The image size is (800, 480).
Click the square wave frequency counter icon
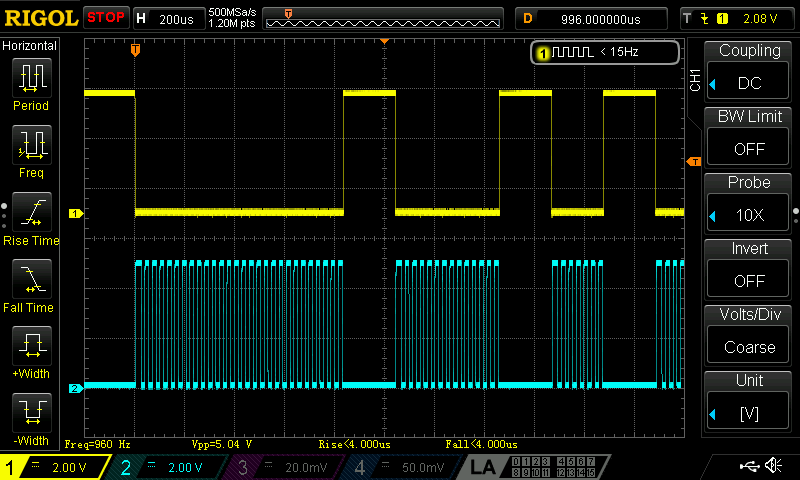(572, 52)
